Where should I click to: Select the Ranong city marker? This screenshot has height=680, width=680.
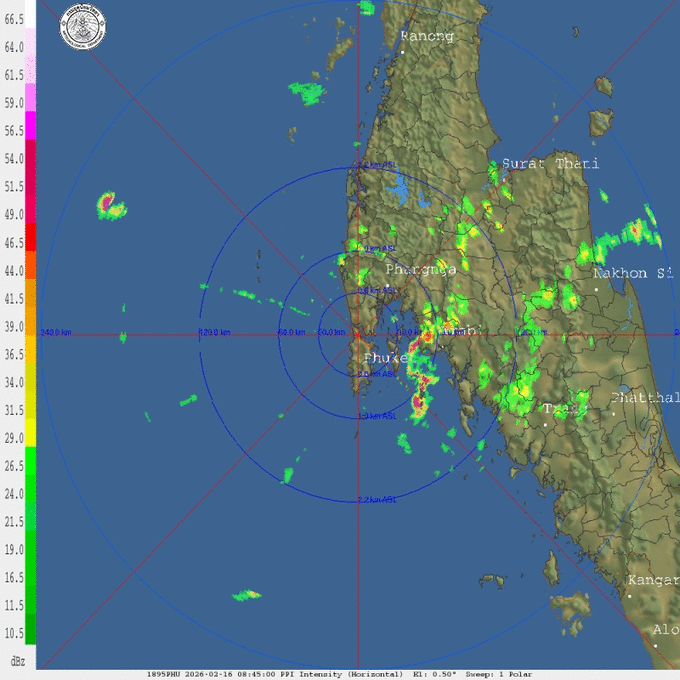(x=402, y=50)
